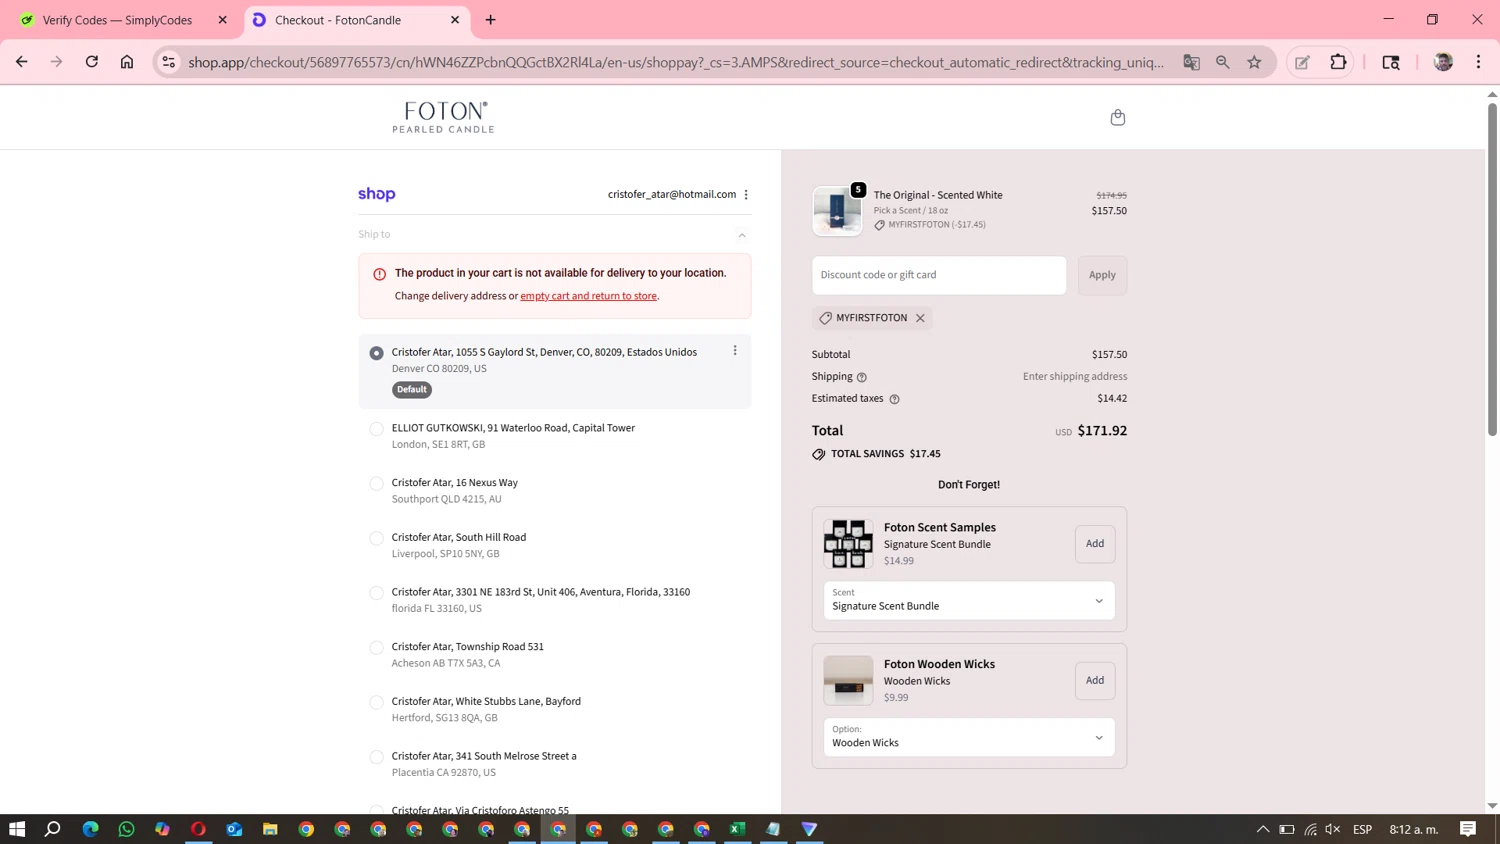The width and height of the screenshot is (1500, 844).
Task: Click the Total $171.92 amount
Action: click(x=1102, y=431)
